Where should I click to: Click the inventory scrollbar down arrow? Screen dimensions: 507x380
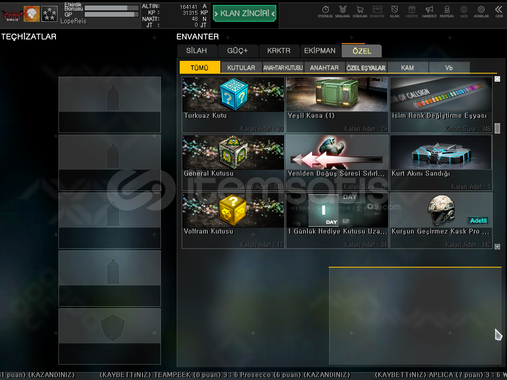click(x=497, y=246)
